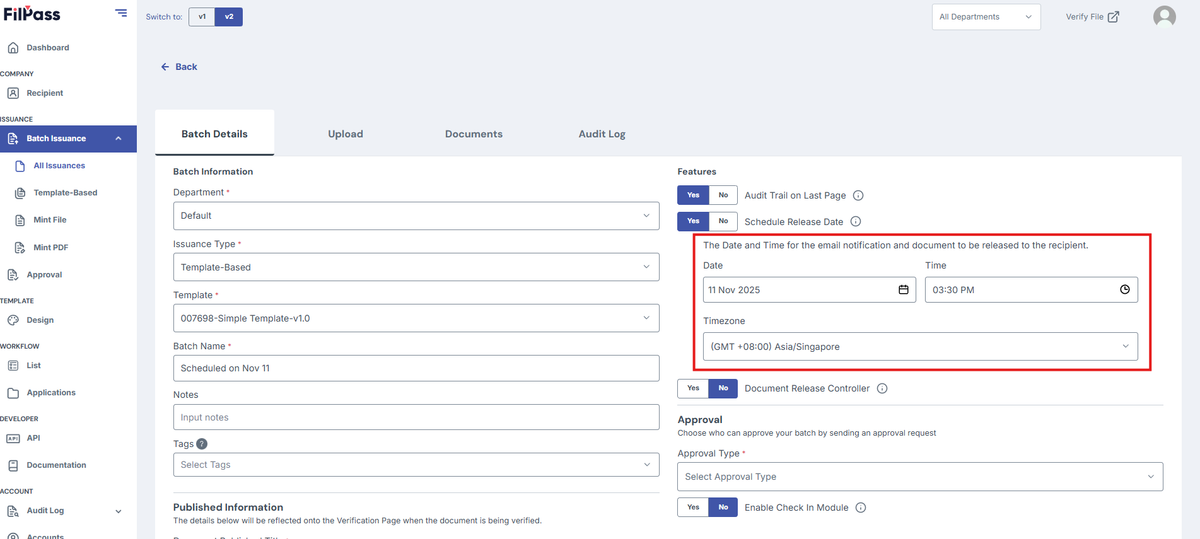Screen dimensions: 1200x539
Task: Switch to the Batch Details tab
Action: click(x=214, y=134)
